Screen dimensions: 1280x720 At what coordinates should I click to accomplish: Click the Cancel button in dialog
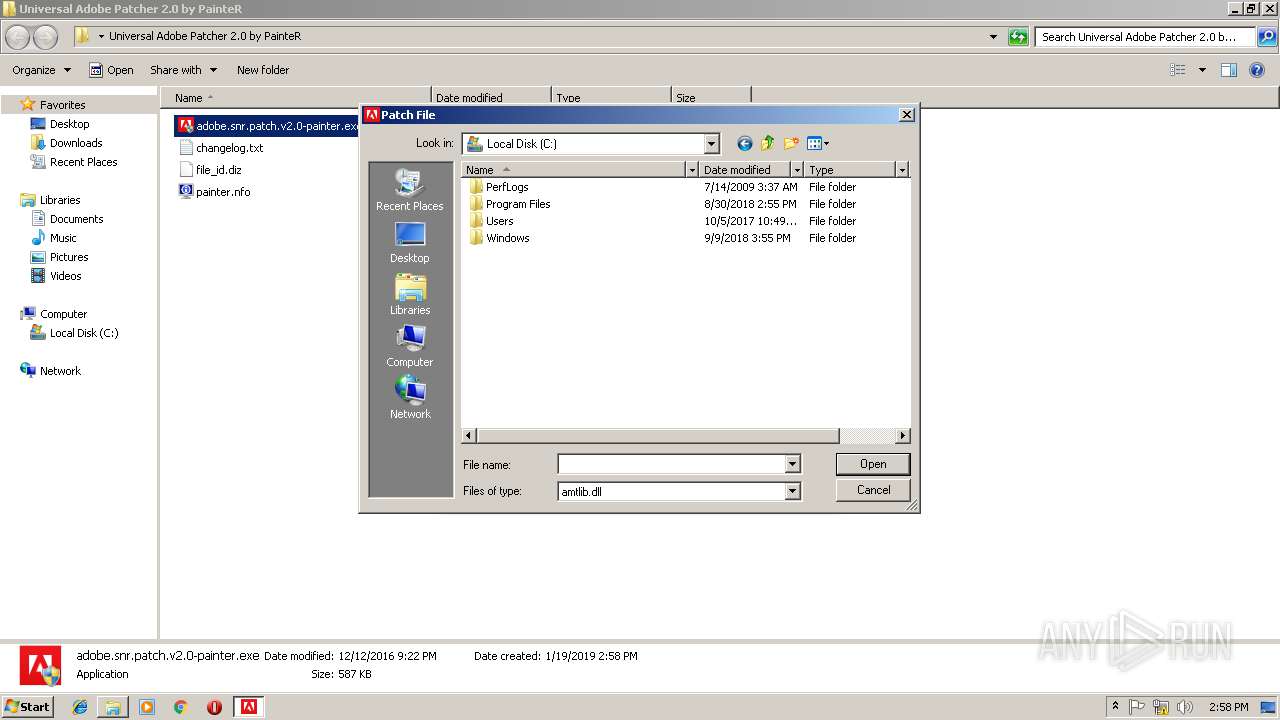click(x=873, y=490)
